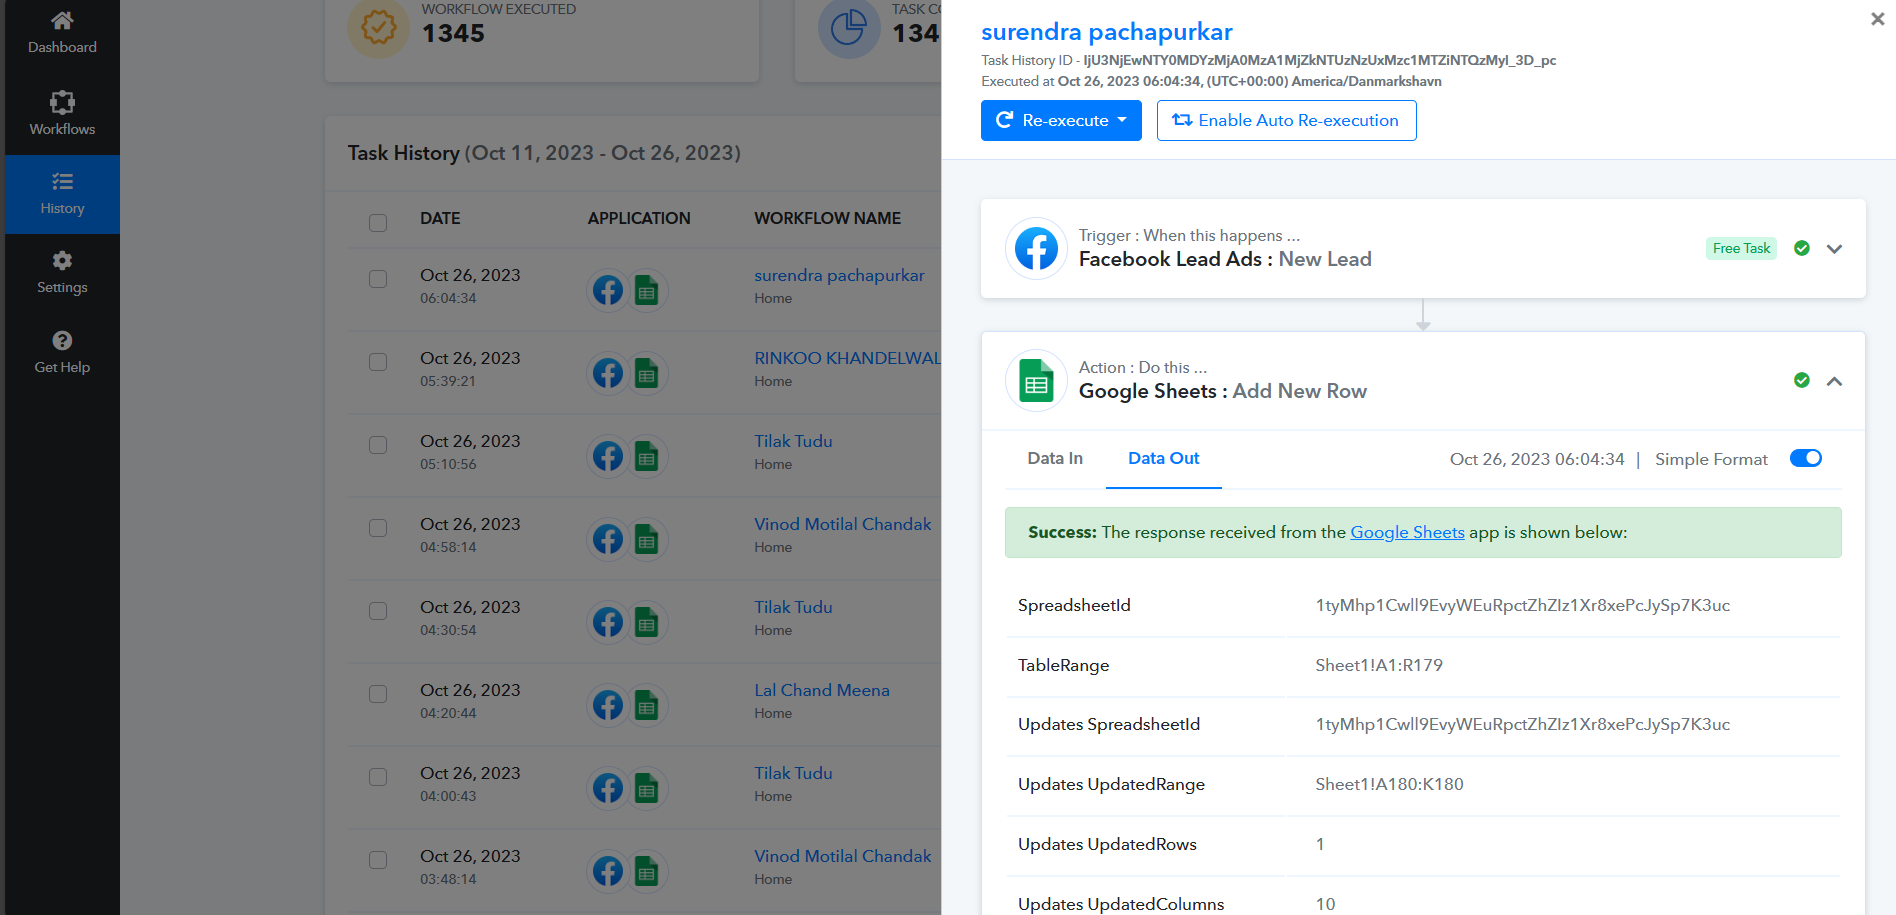
Task: Open the Google Sheets link in success message
Action: [x=1407, y=532]
